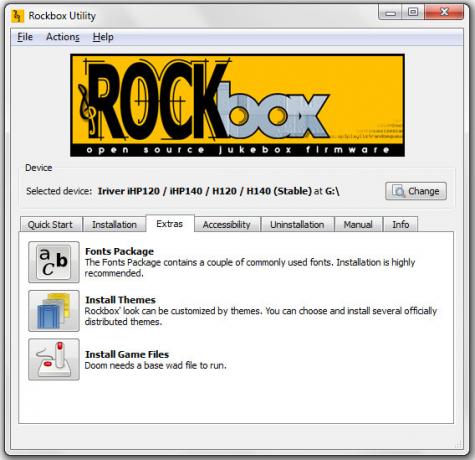Click the Rockbox Utility title bar icon
This screenshot has width=475, height=460.
click(17, 16)
